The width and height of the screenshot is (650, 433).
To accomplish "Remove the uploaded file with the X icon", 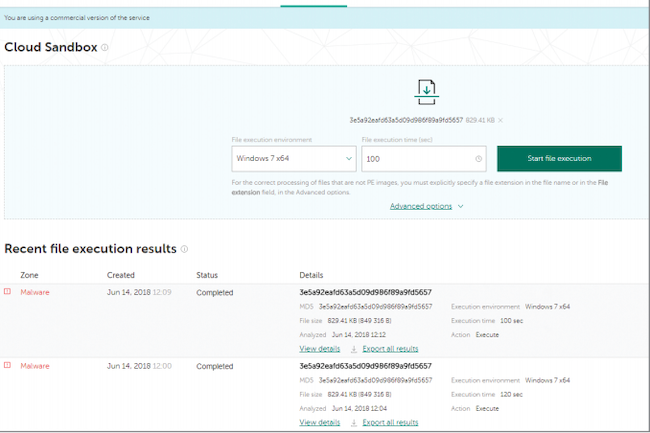I will 500,121.
